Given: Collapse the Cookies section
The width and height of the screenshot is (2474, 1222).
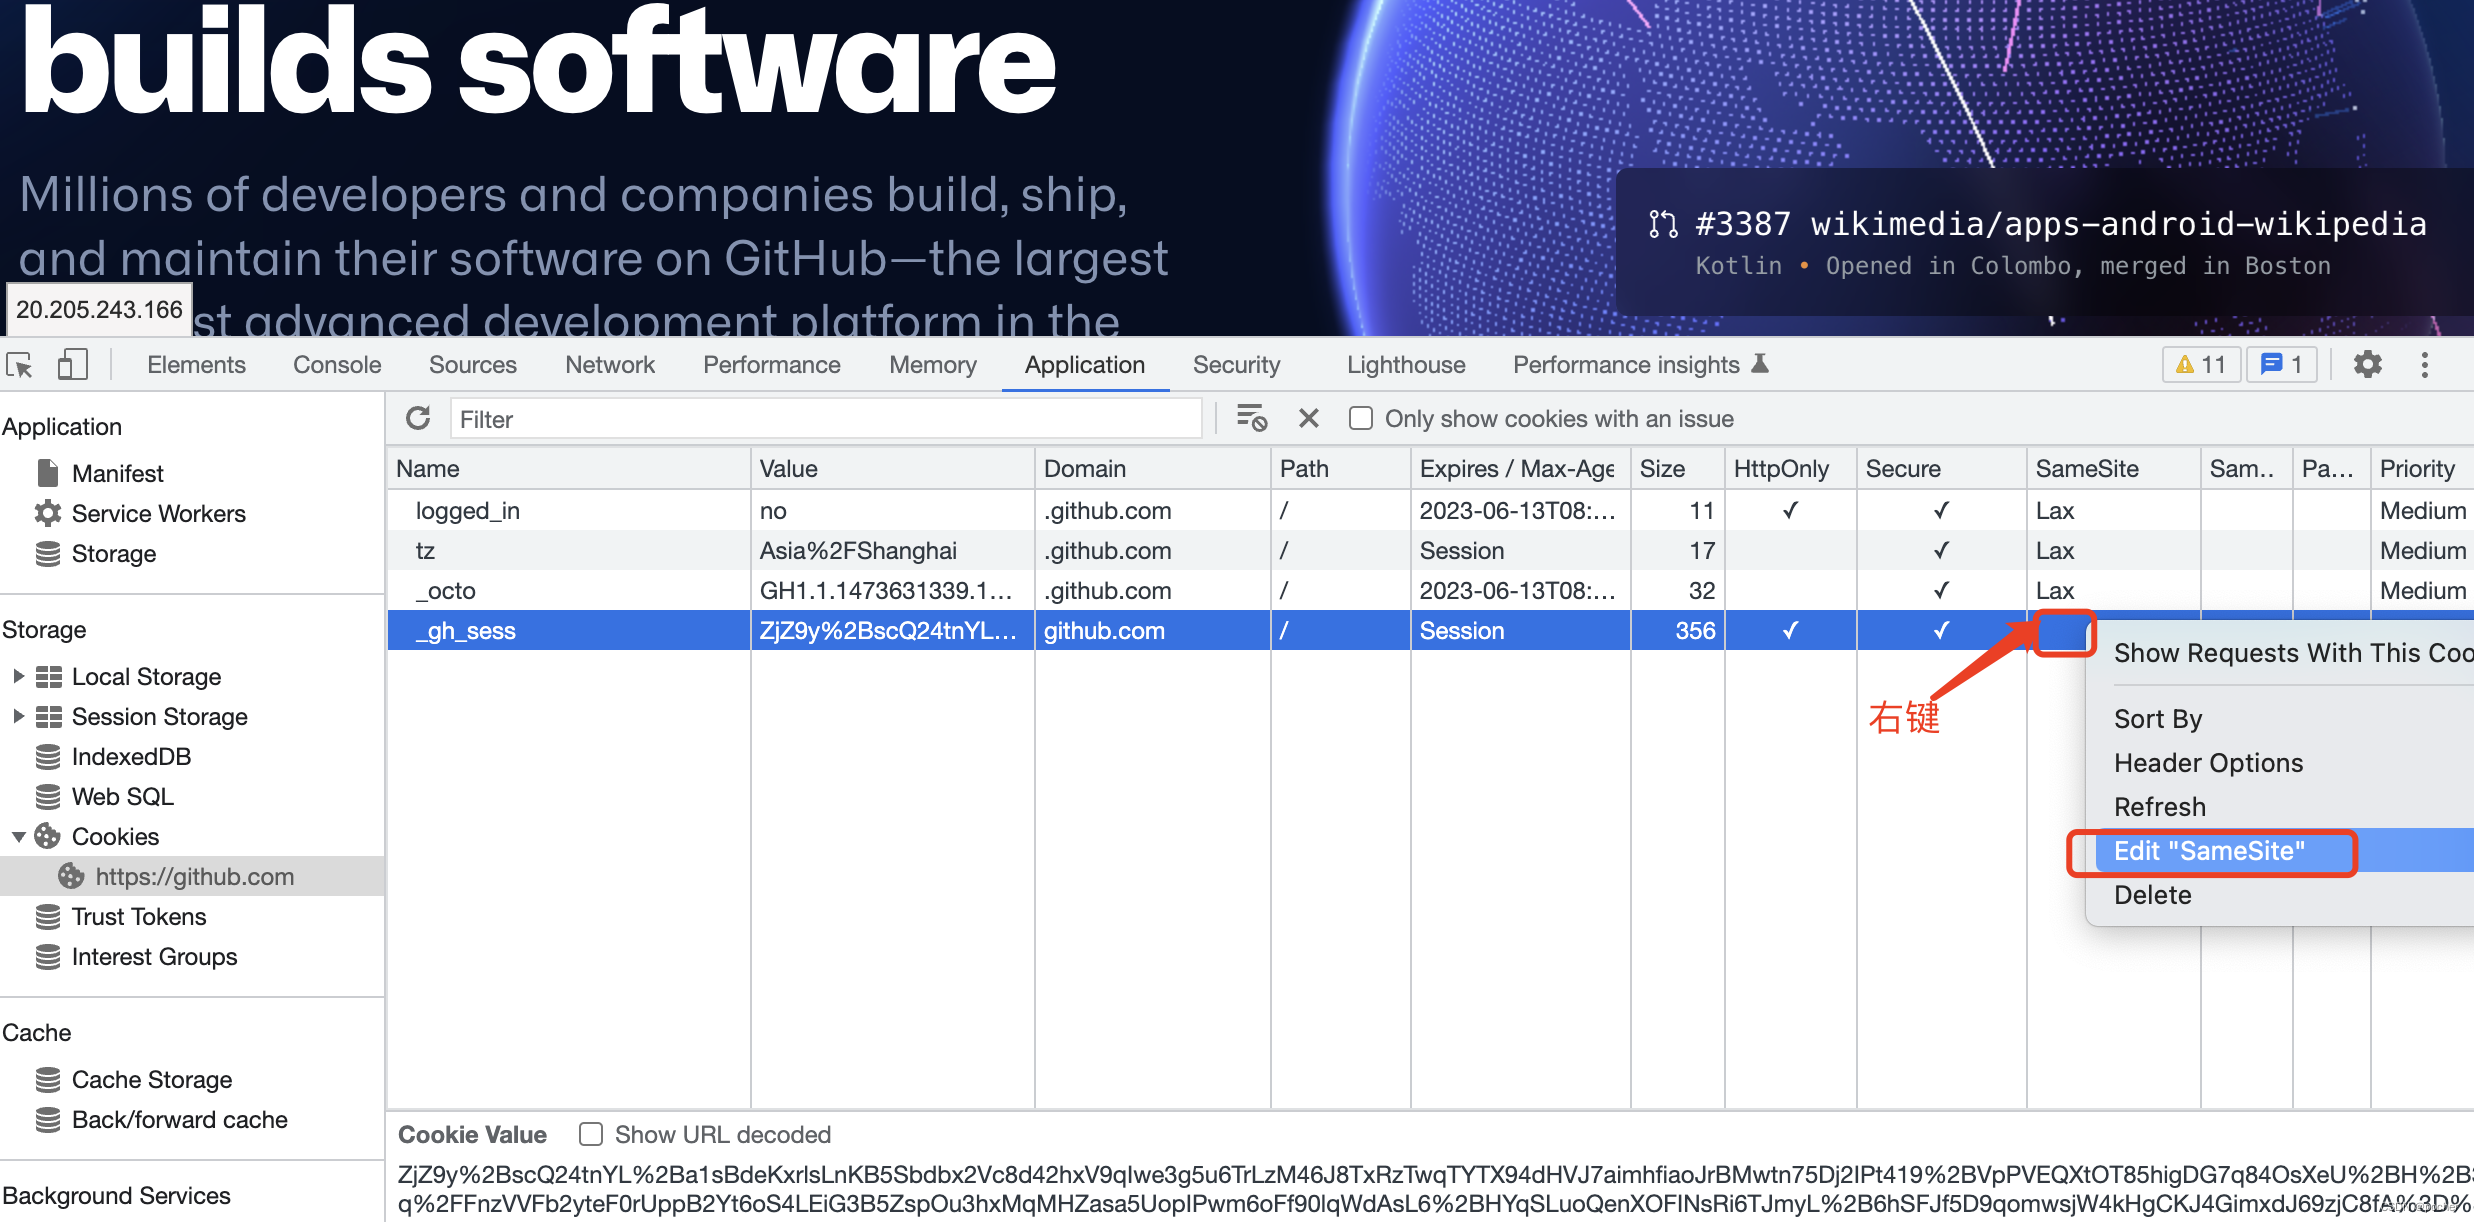Looking at the screenshot, I should (17, 836).
